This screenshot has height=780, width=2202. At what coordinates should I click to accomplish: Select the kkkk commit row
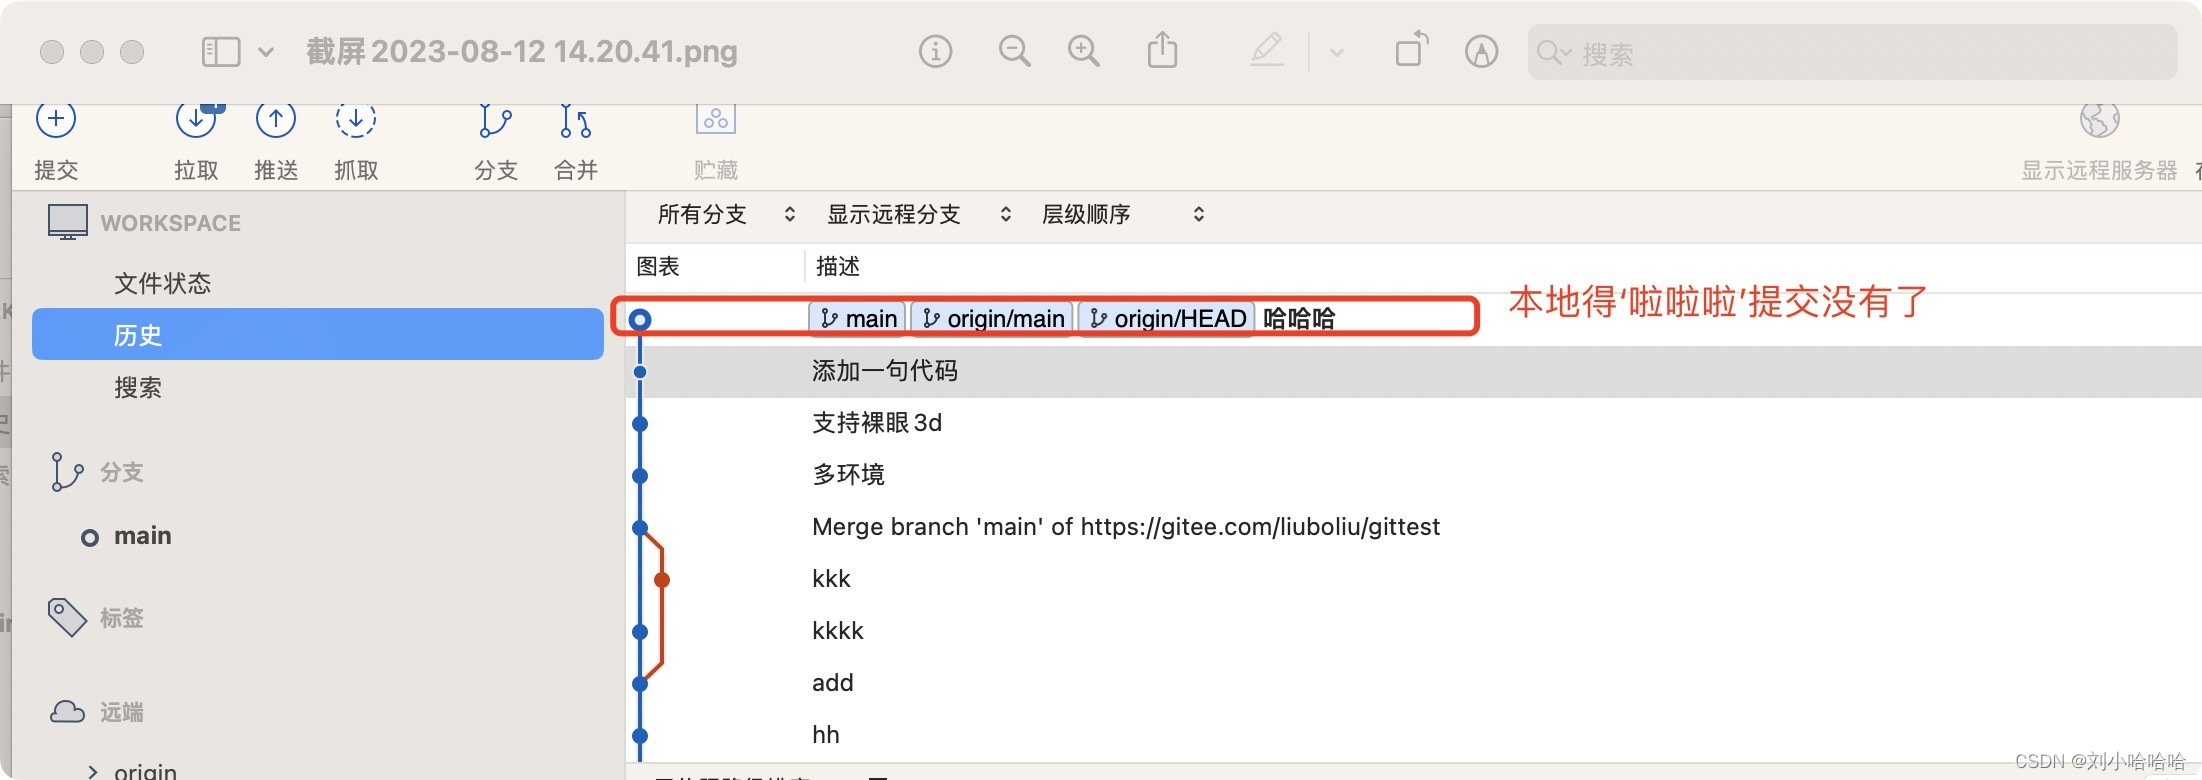[x=1414, y=631]
